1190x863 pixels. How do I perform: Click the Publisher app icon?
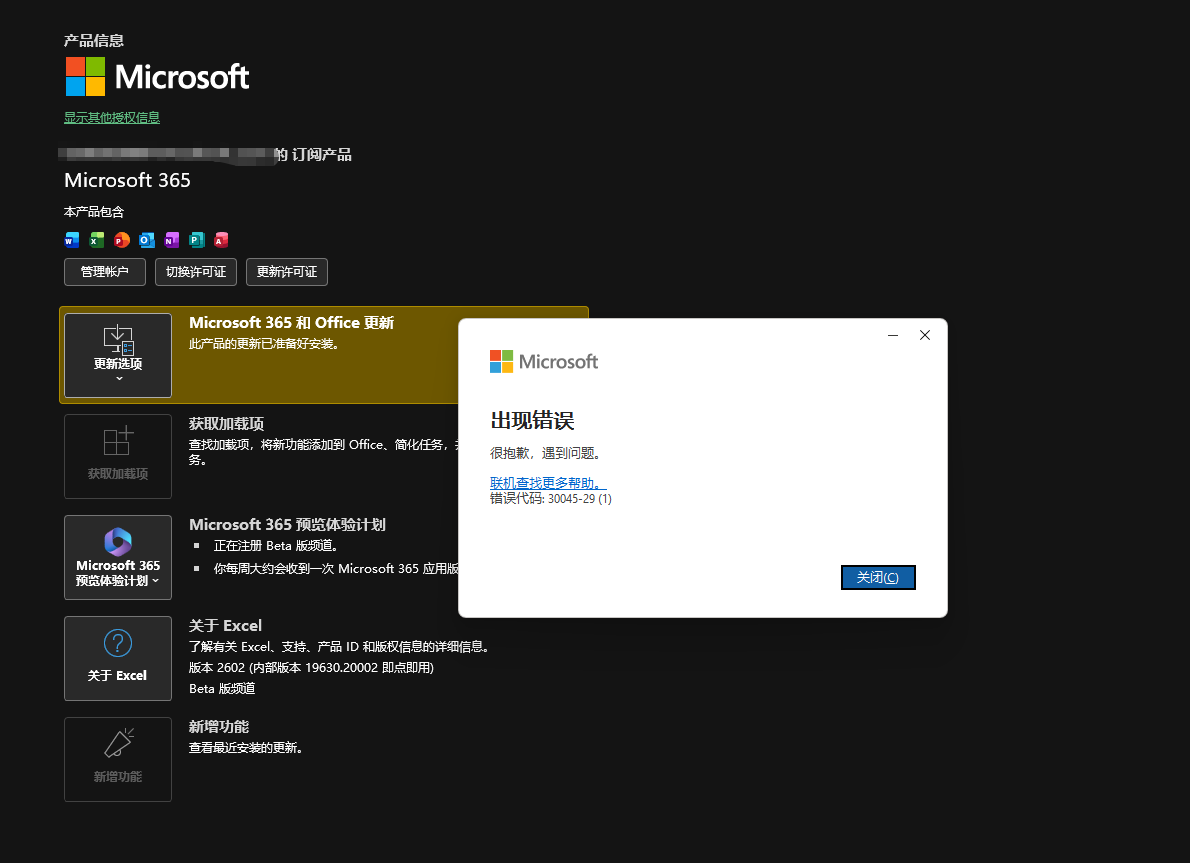(x=197, y=240)
